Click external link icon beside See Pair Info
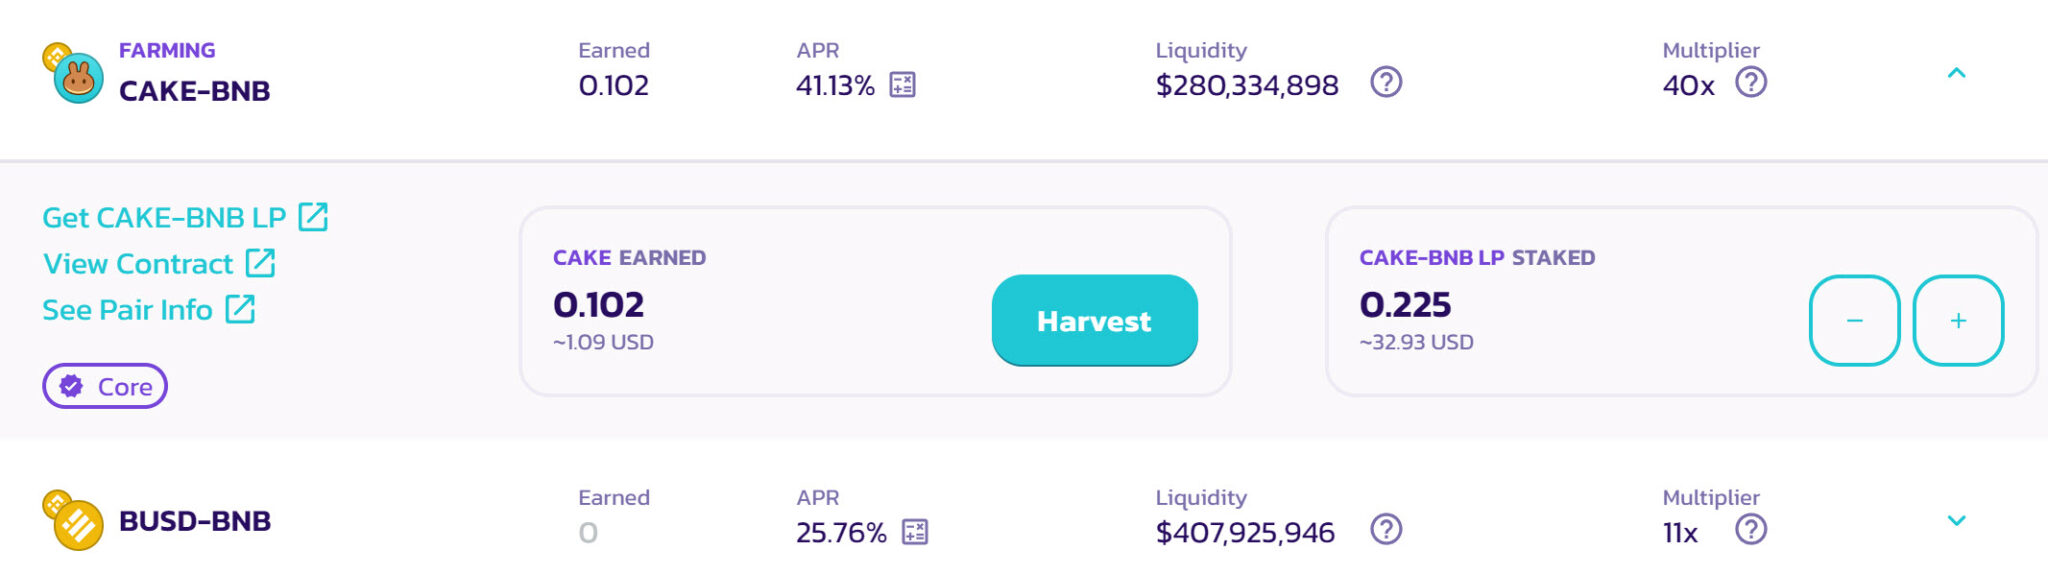This screenshot has height=574, width=2048. click(x=240, y=310)
